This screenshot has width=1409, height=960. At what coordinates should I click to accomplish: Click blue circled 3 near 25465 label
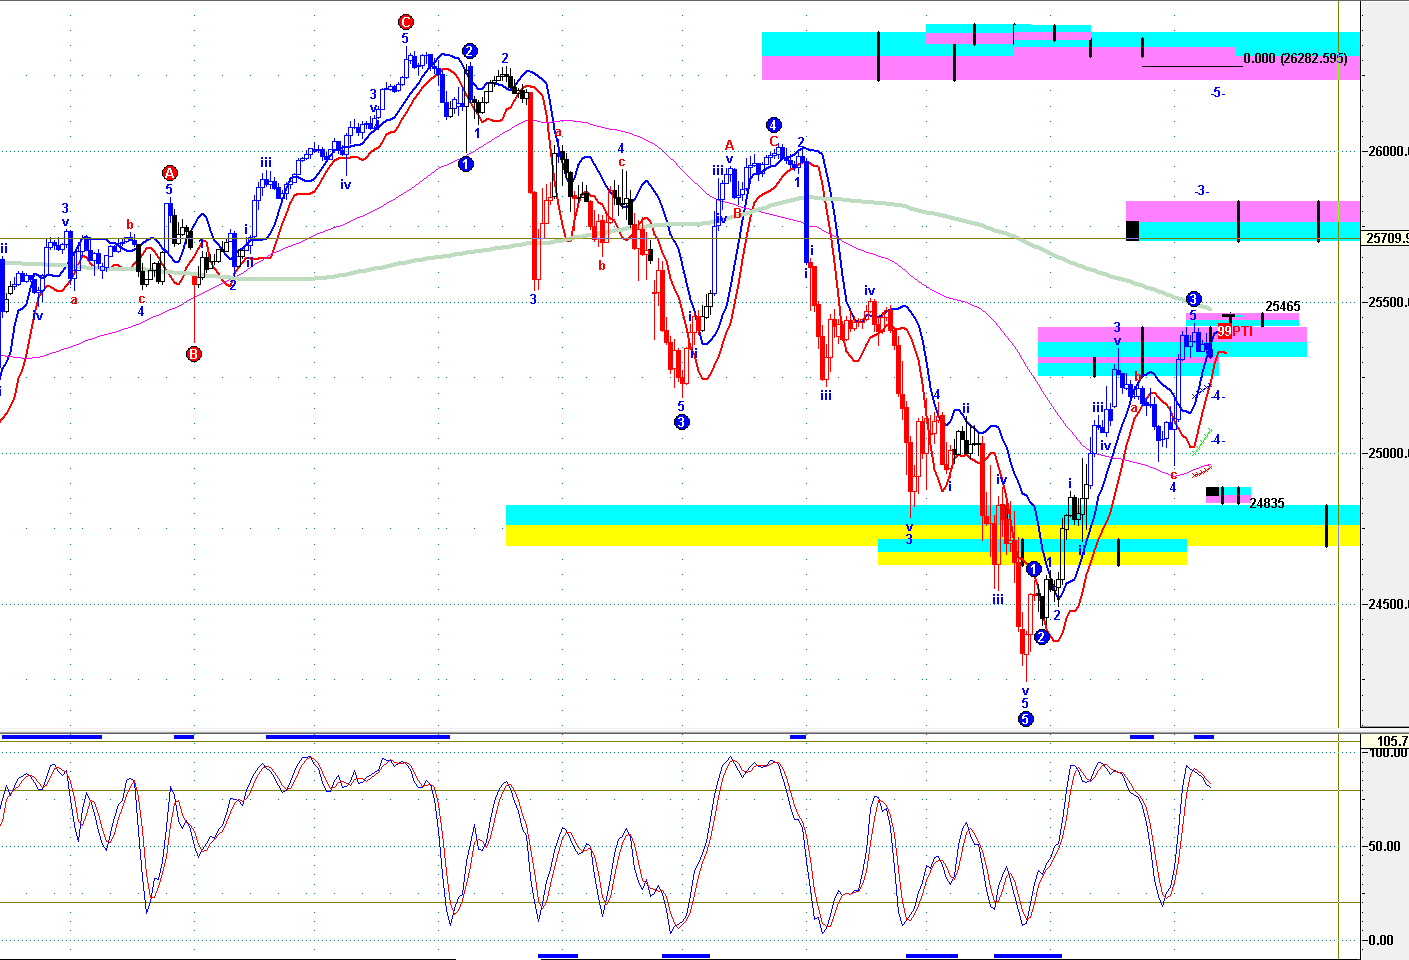1193,299
